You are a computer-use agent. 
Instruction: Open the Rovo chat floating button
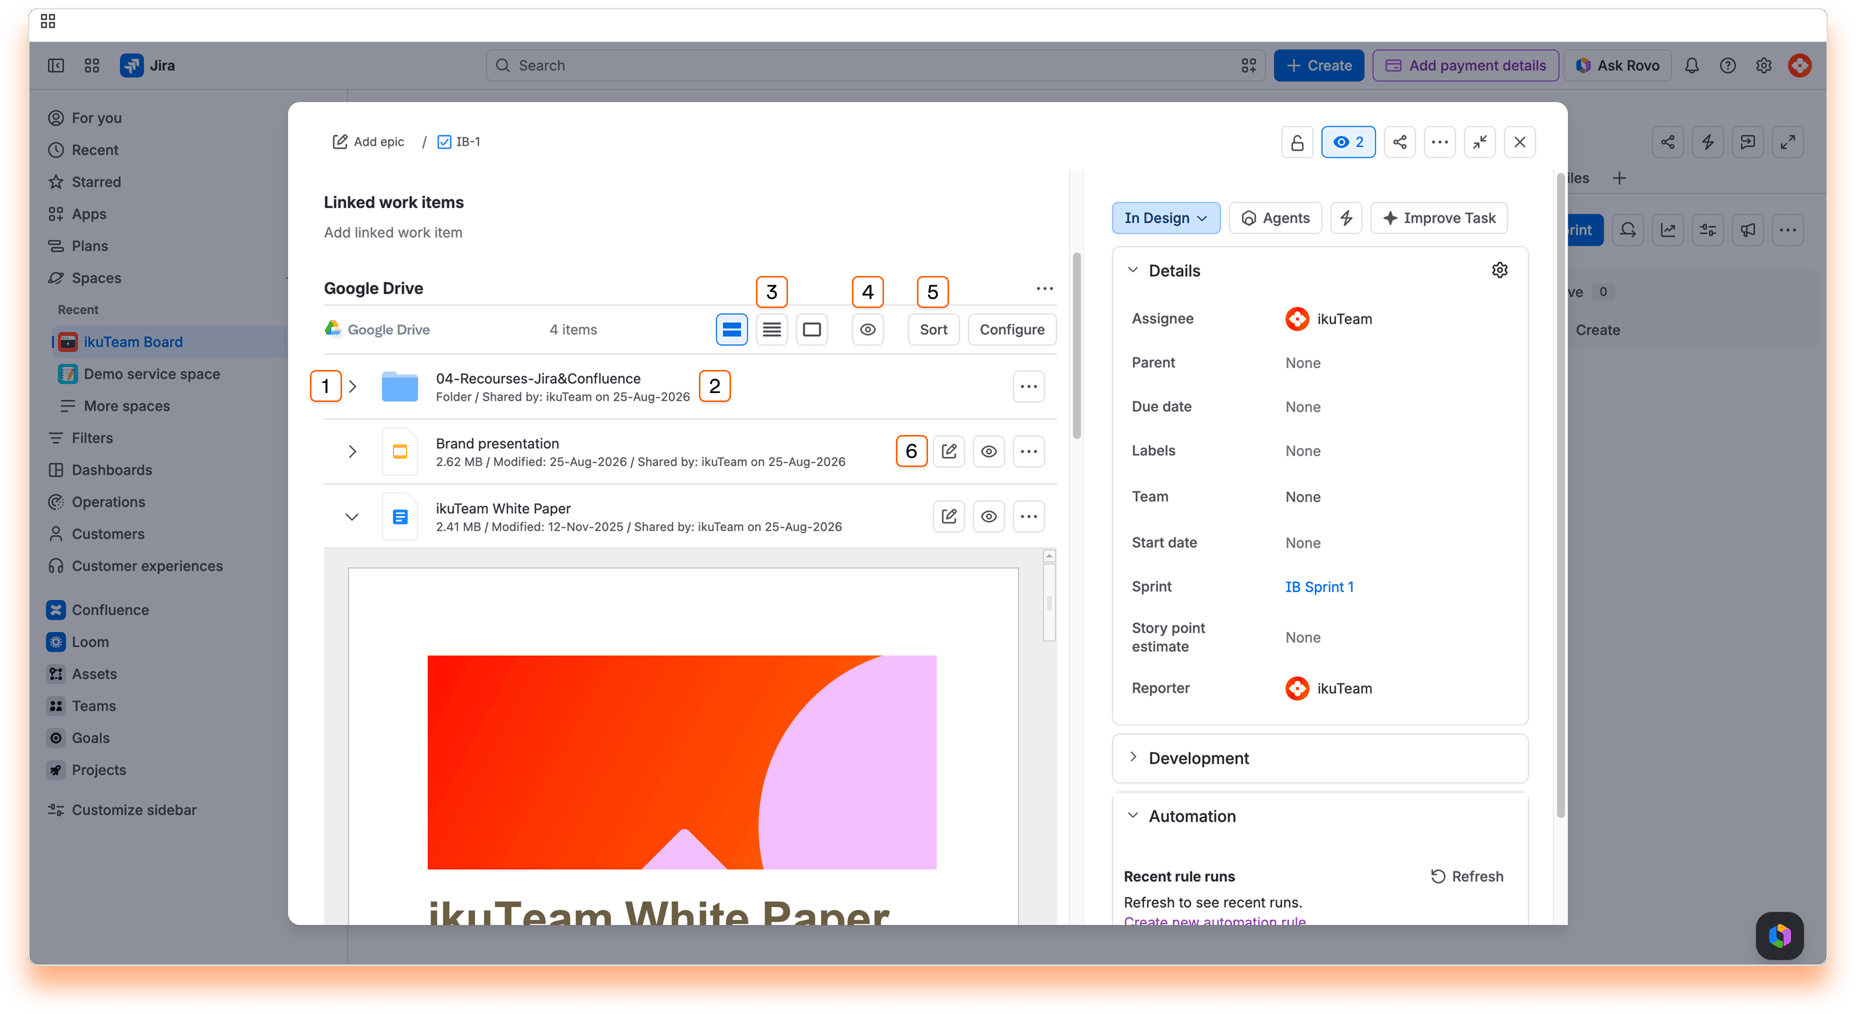pos(1780,936)
